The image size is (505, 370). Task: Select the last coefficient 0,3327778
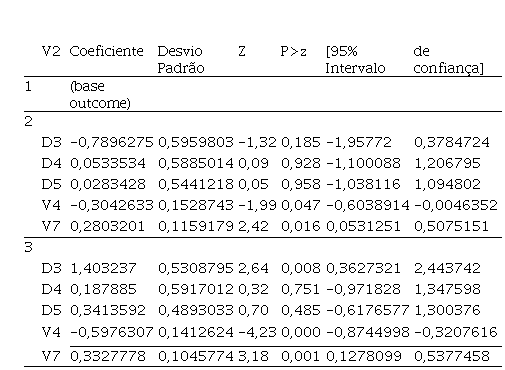pos(108,356)
